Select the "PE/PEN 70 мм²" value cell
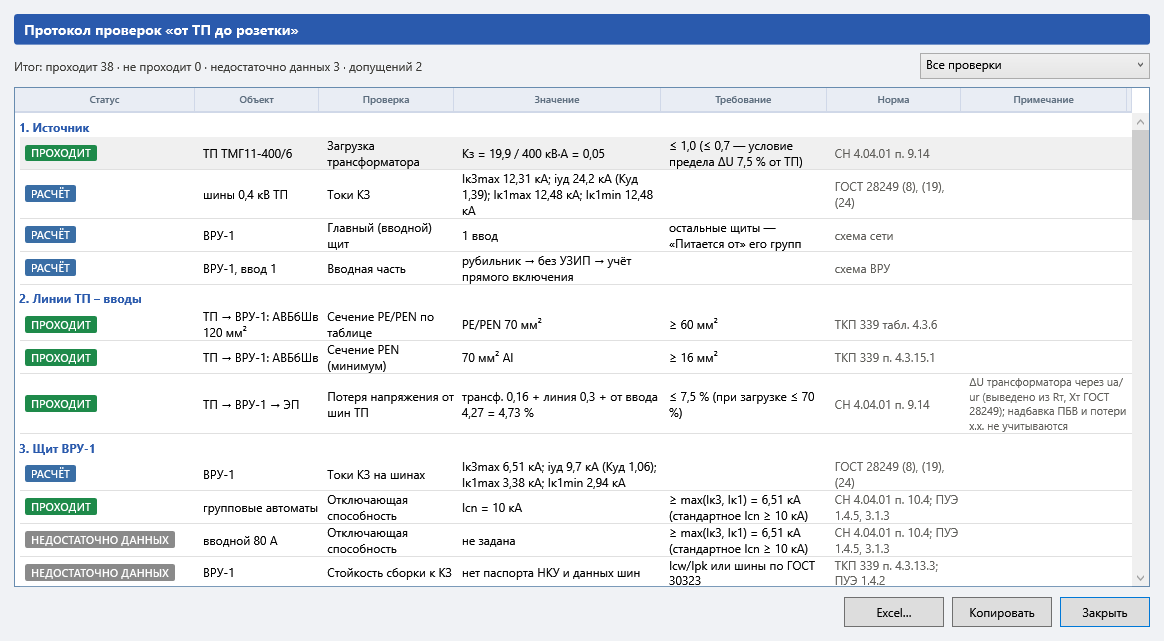 (x=502, y=325)
